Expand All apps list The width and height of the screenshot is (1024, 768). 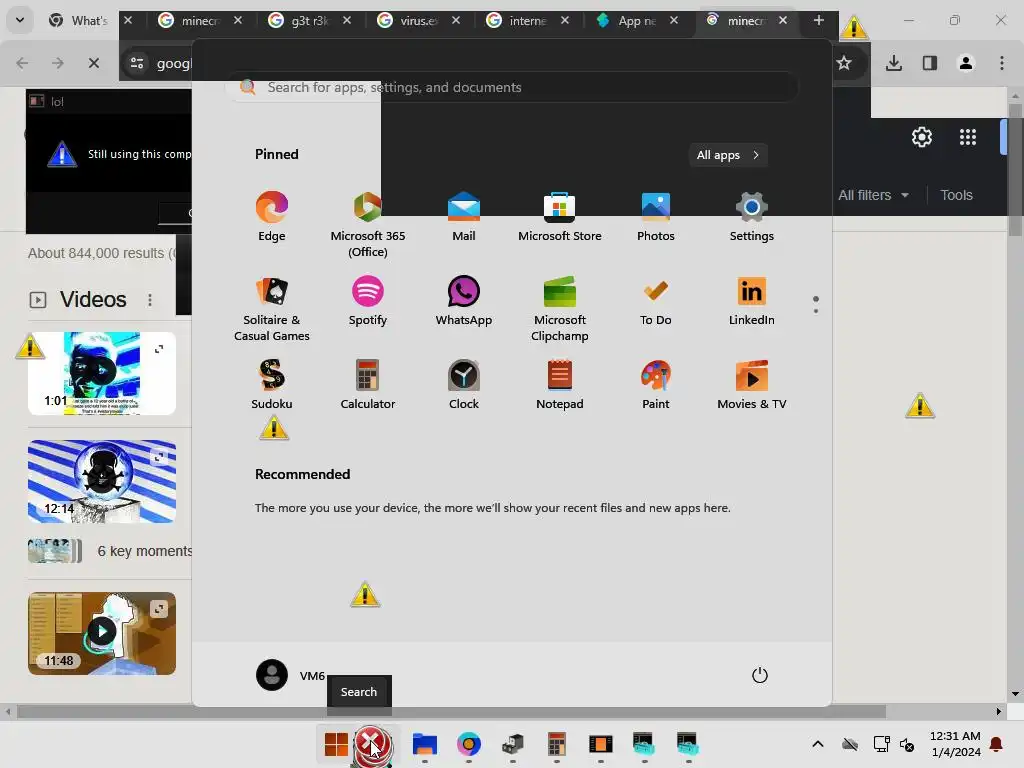(x=728, y=155)
